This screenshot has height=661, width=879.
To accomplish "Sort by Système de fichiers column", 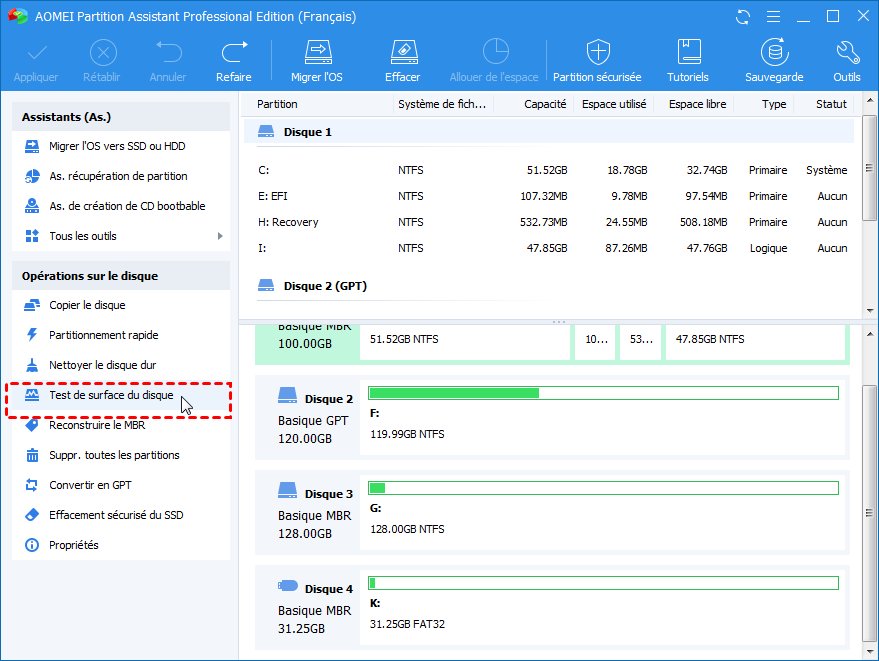I will click(x=442, y=104).
